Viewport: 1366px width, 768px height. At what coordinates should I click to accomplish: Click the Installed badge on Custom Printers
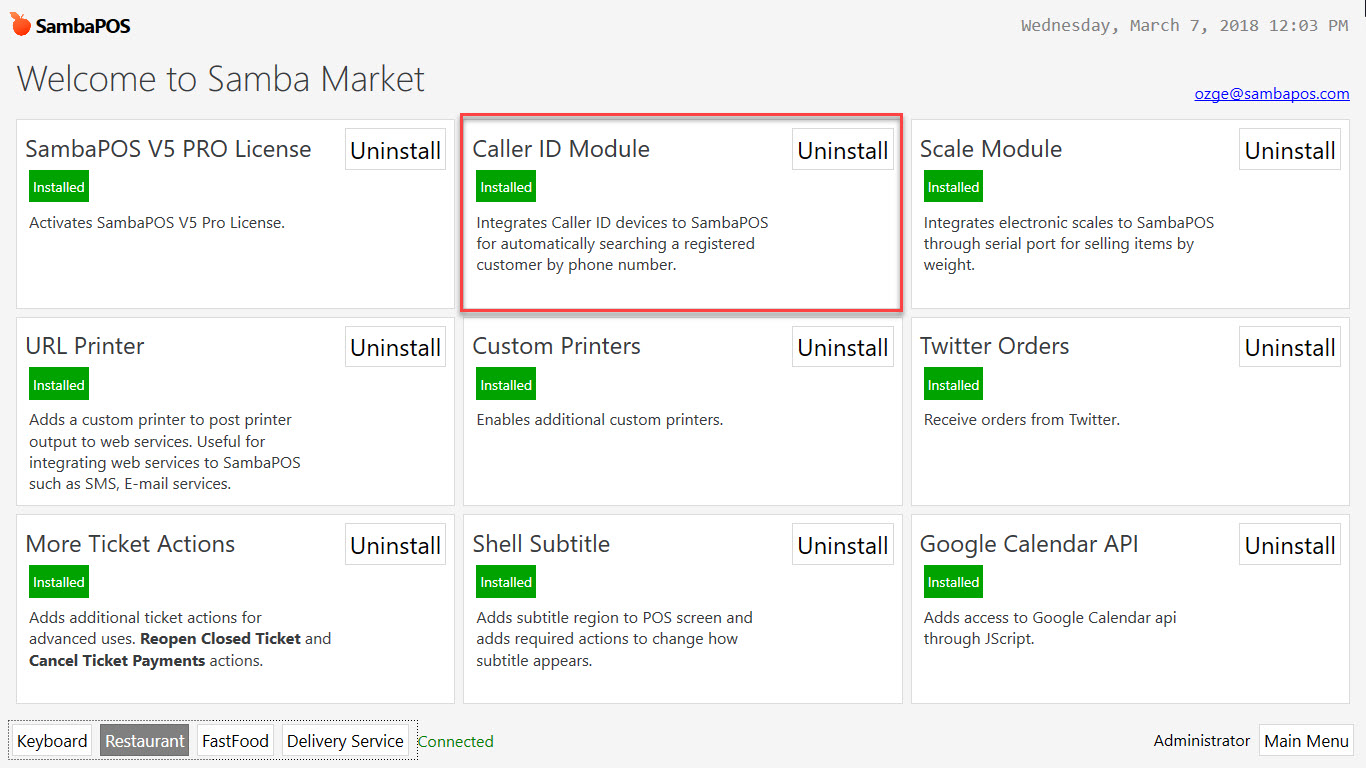tap(505, 383)
